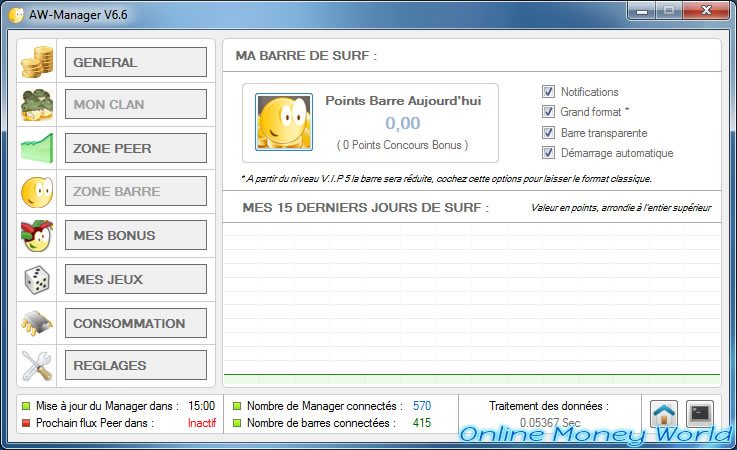Click the yellow smiley icon beside ZONE BARRE
This screenshot has height=450, width=737.
[37, 192]
